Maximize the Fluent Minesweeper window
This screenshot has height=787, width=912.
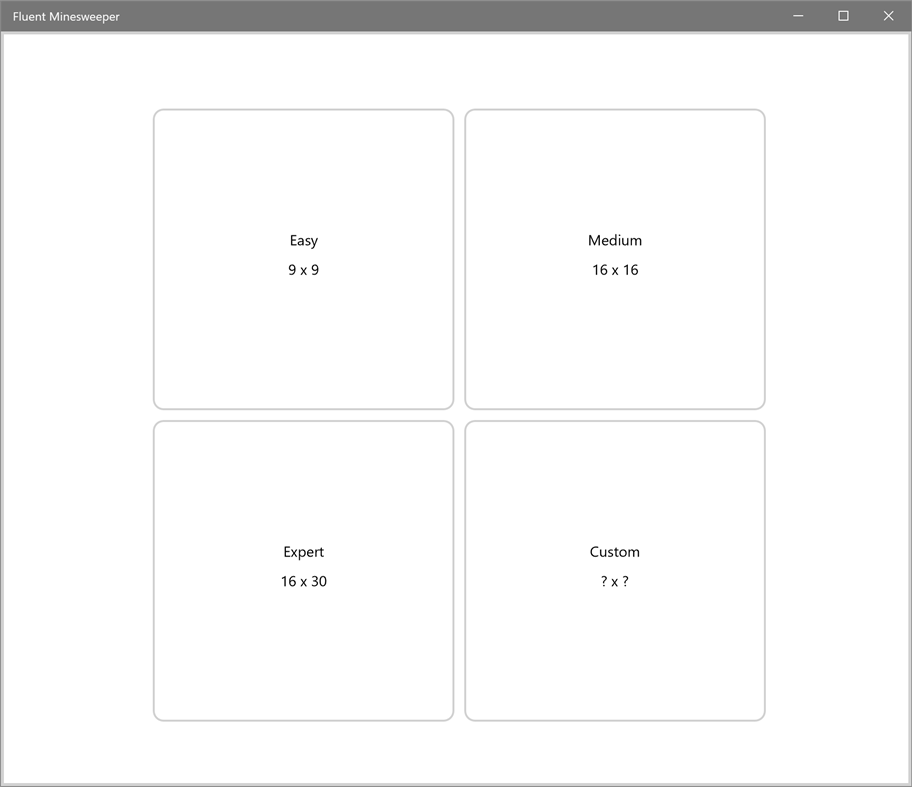pyautogui.click(x=843, y=16)
